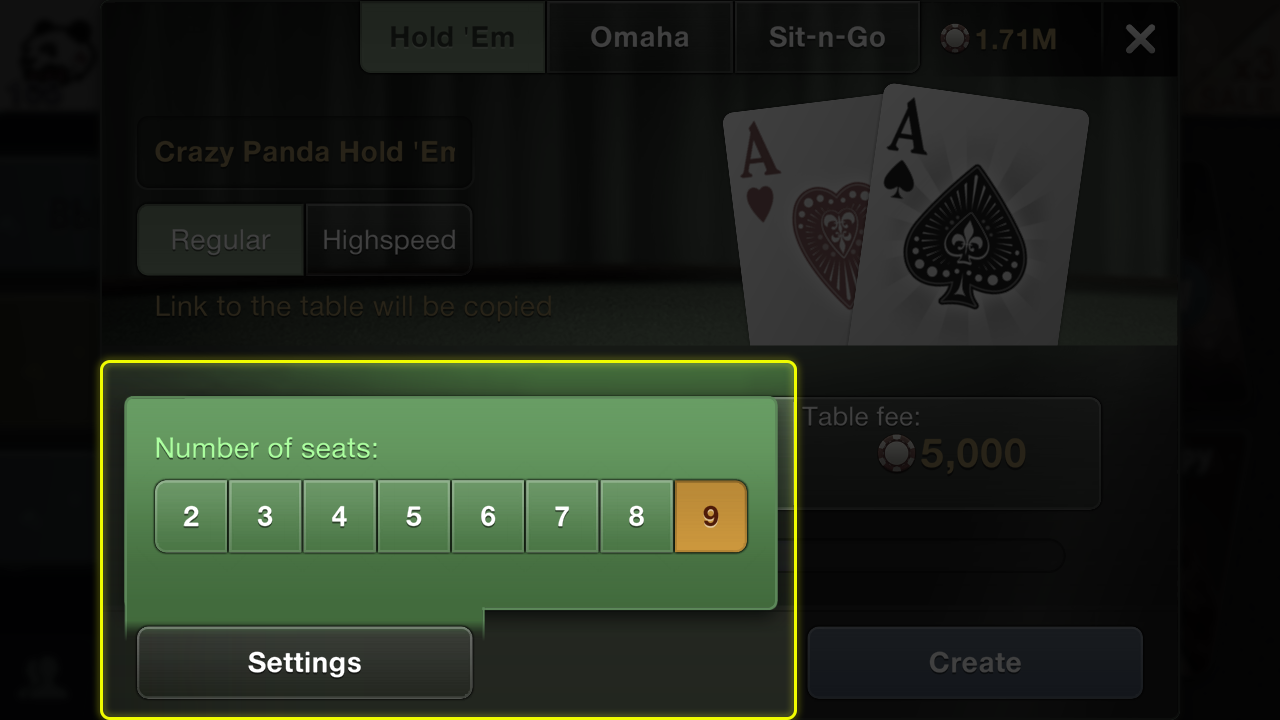The width and height of the screenshot is (1280, 720).
Task: Tap the chip balance icon
Action: [955, 39]
